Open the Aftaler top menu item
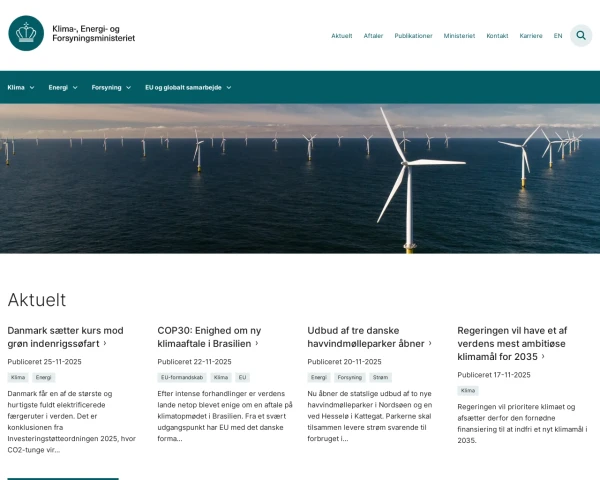Screen dimensions: 600x480 (373, 36)
